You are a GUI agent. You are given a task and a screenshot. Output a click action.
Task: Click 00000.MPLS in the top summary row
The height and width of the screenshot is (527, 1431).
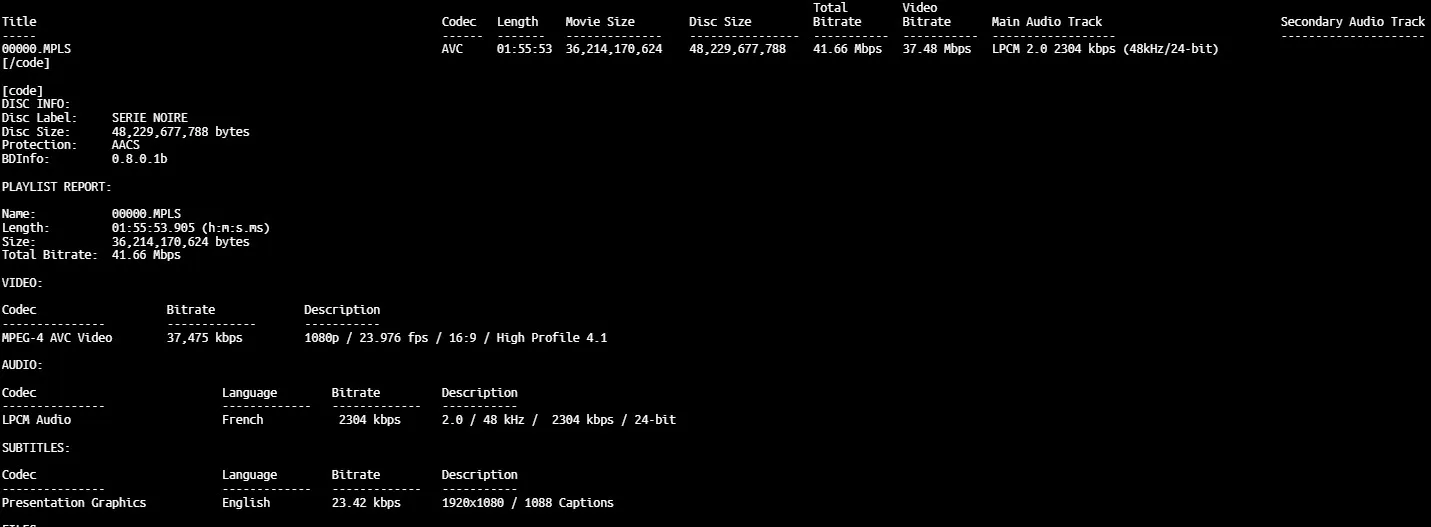click(x=36, y=49)
